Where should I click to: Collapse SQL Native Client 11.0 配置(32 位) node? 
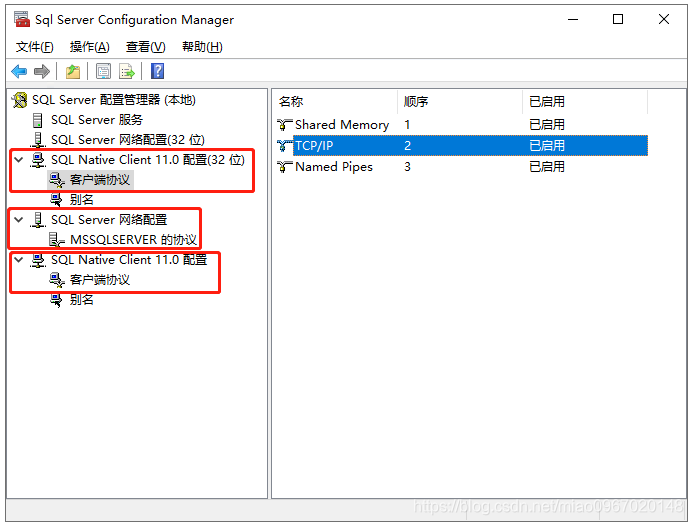pyautogui.click(x=19, y=160)
